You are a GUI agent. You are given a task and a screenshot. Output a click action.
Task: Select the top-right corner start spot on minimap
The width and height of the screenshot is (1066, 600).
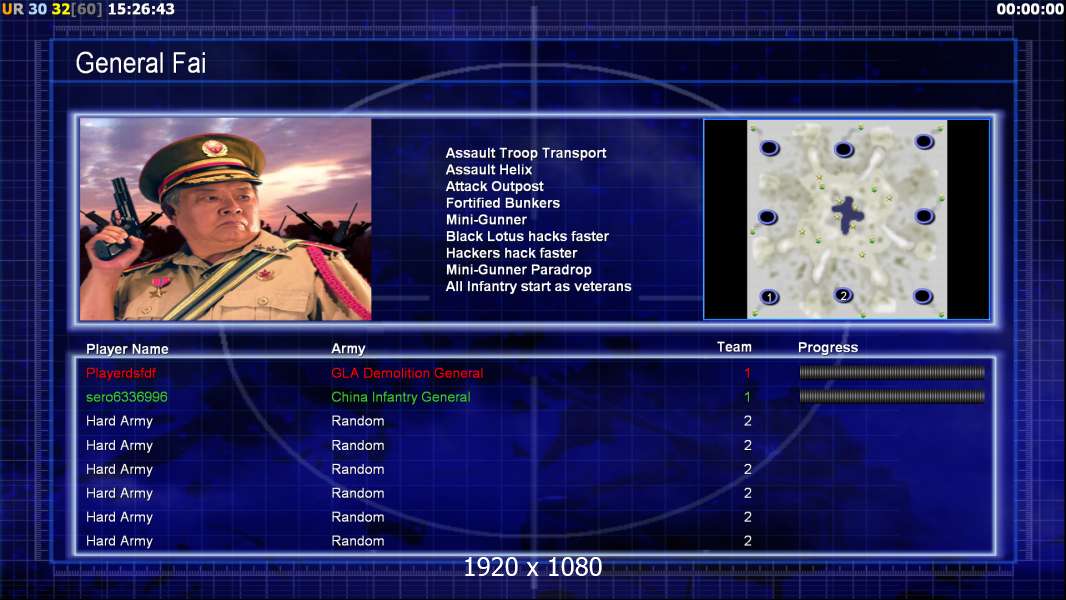(923, 141)
